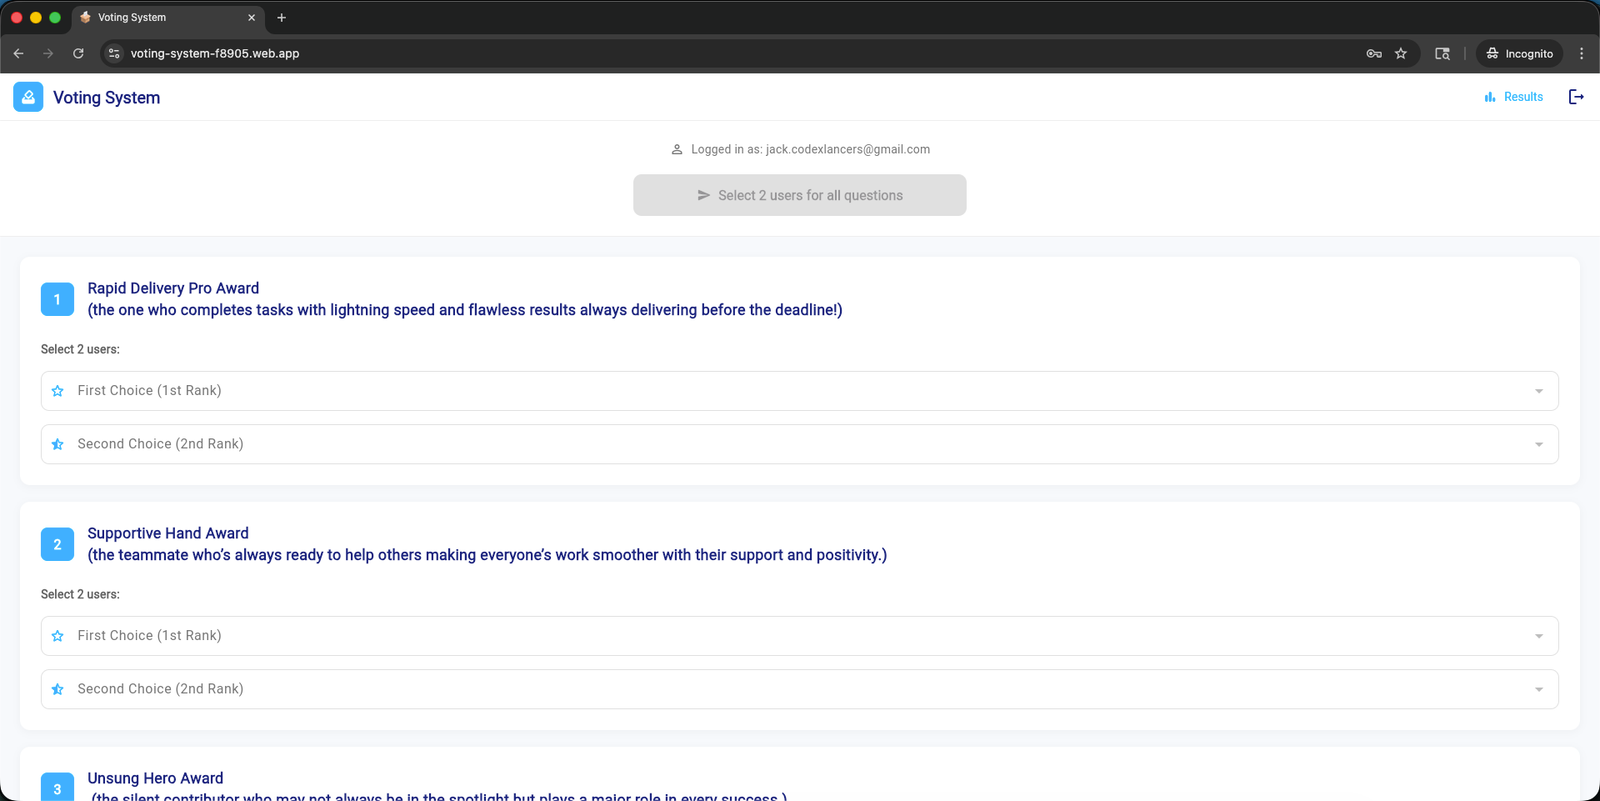Click dropdown arrow of Rapid Delivery second choice
Screen dimensions: 1600x801
[x=1539, y=444]
